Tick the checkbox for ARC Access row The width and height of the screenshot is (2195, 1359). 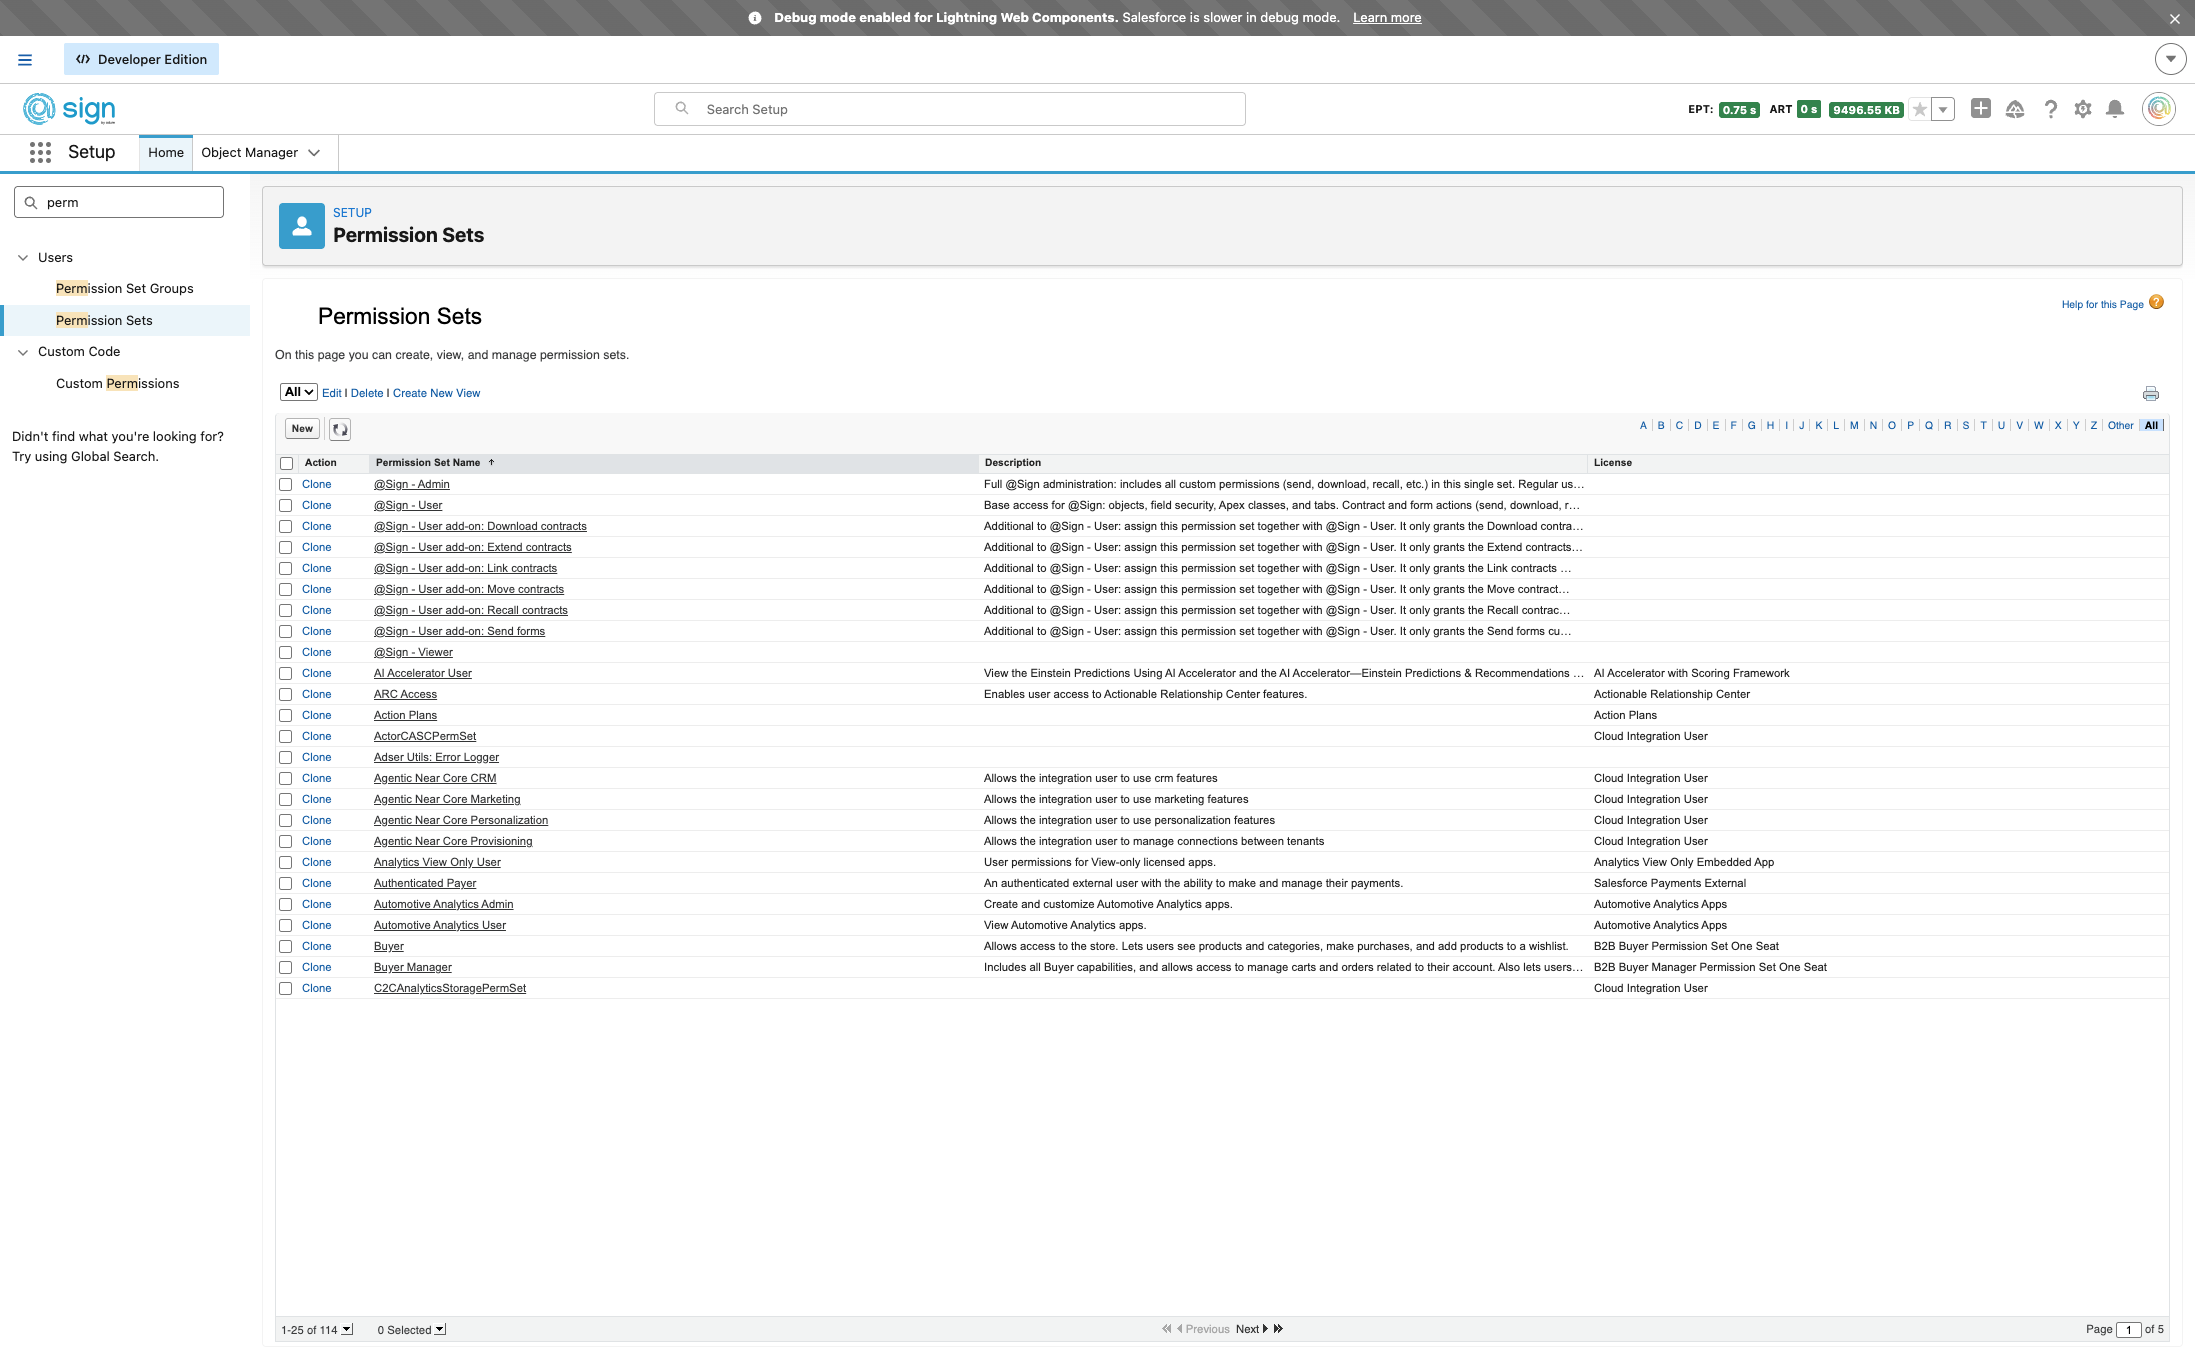tap(286, 695)
